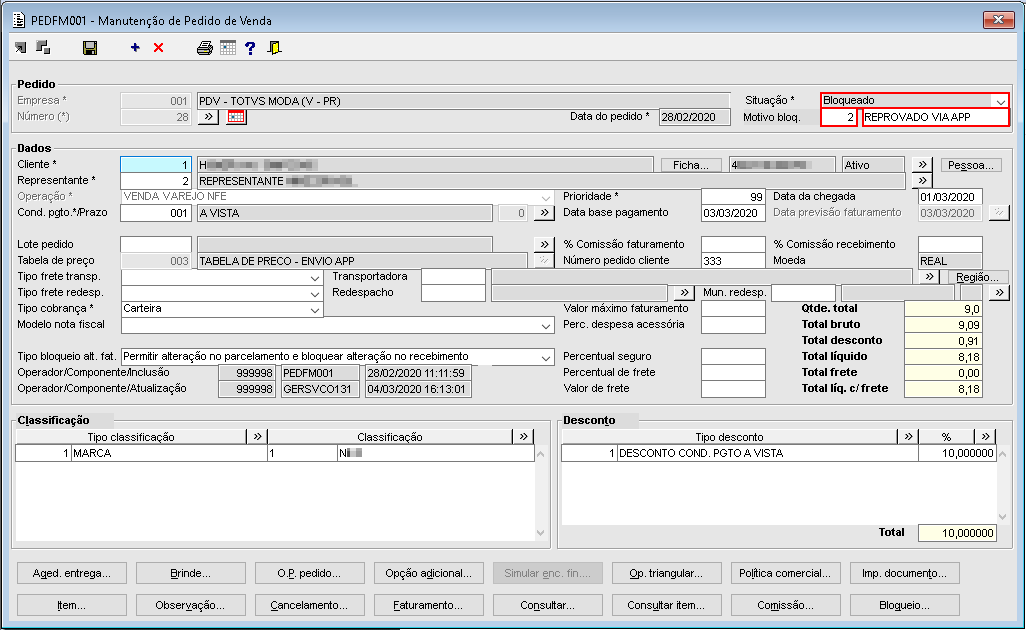Click the Data base pagamento field
Screen dimensions: 1026x630
[x=733, y=213]
